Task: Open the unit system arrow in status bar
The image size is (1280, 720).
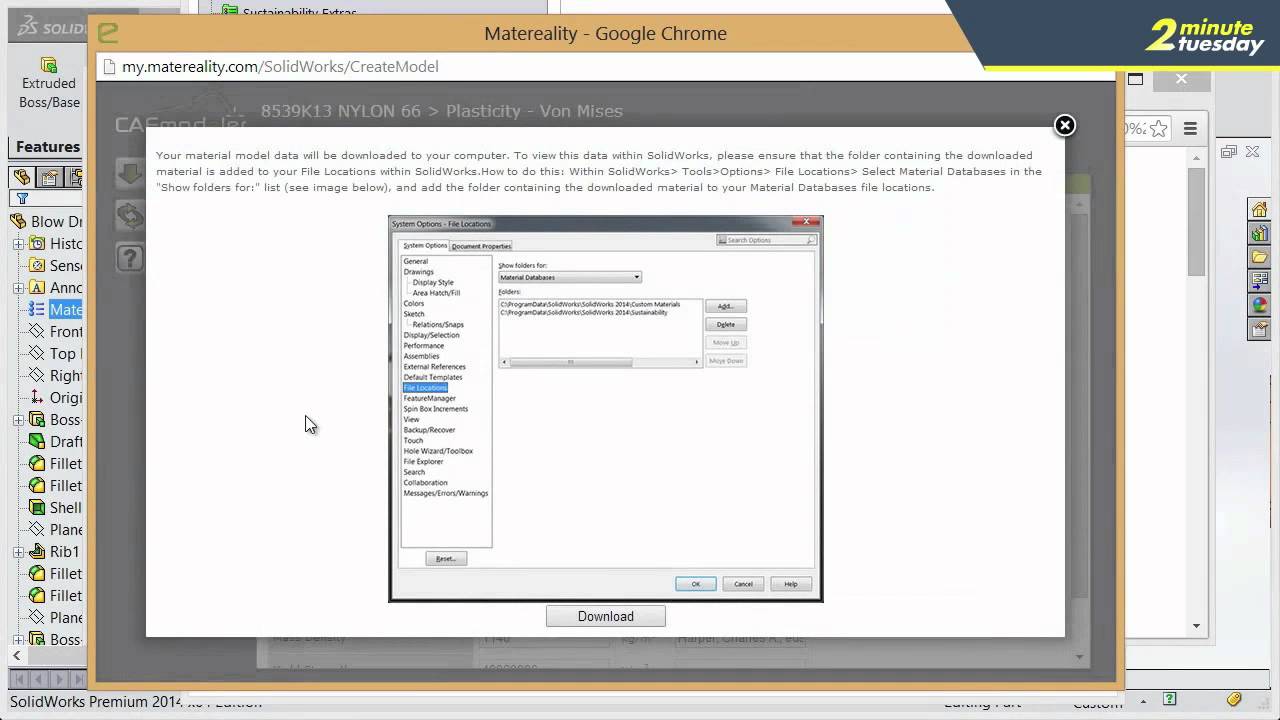Action: pyautogui.click(x=1143, y=700)
